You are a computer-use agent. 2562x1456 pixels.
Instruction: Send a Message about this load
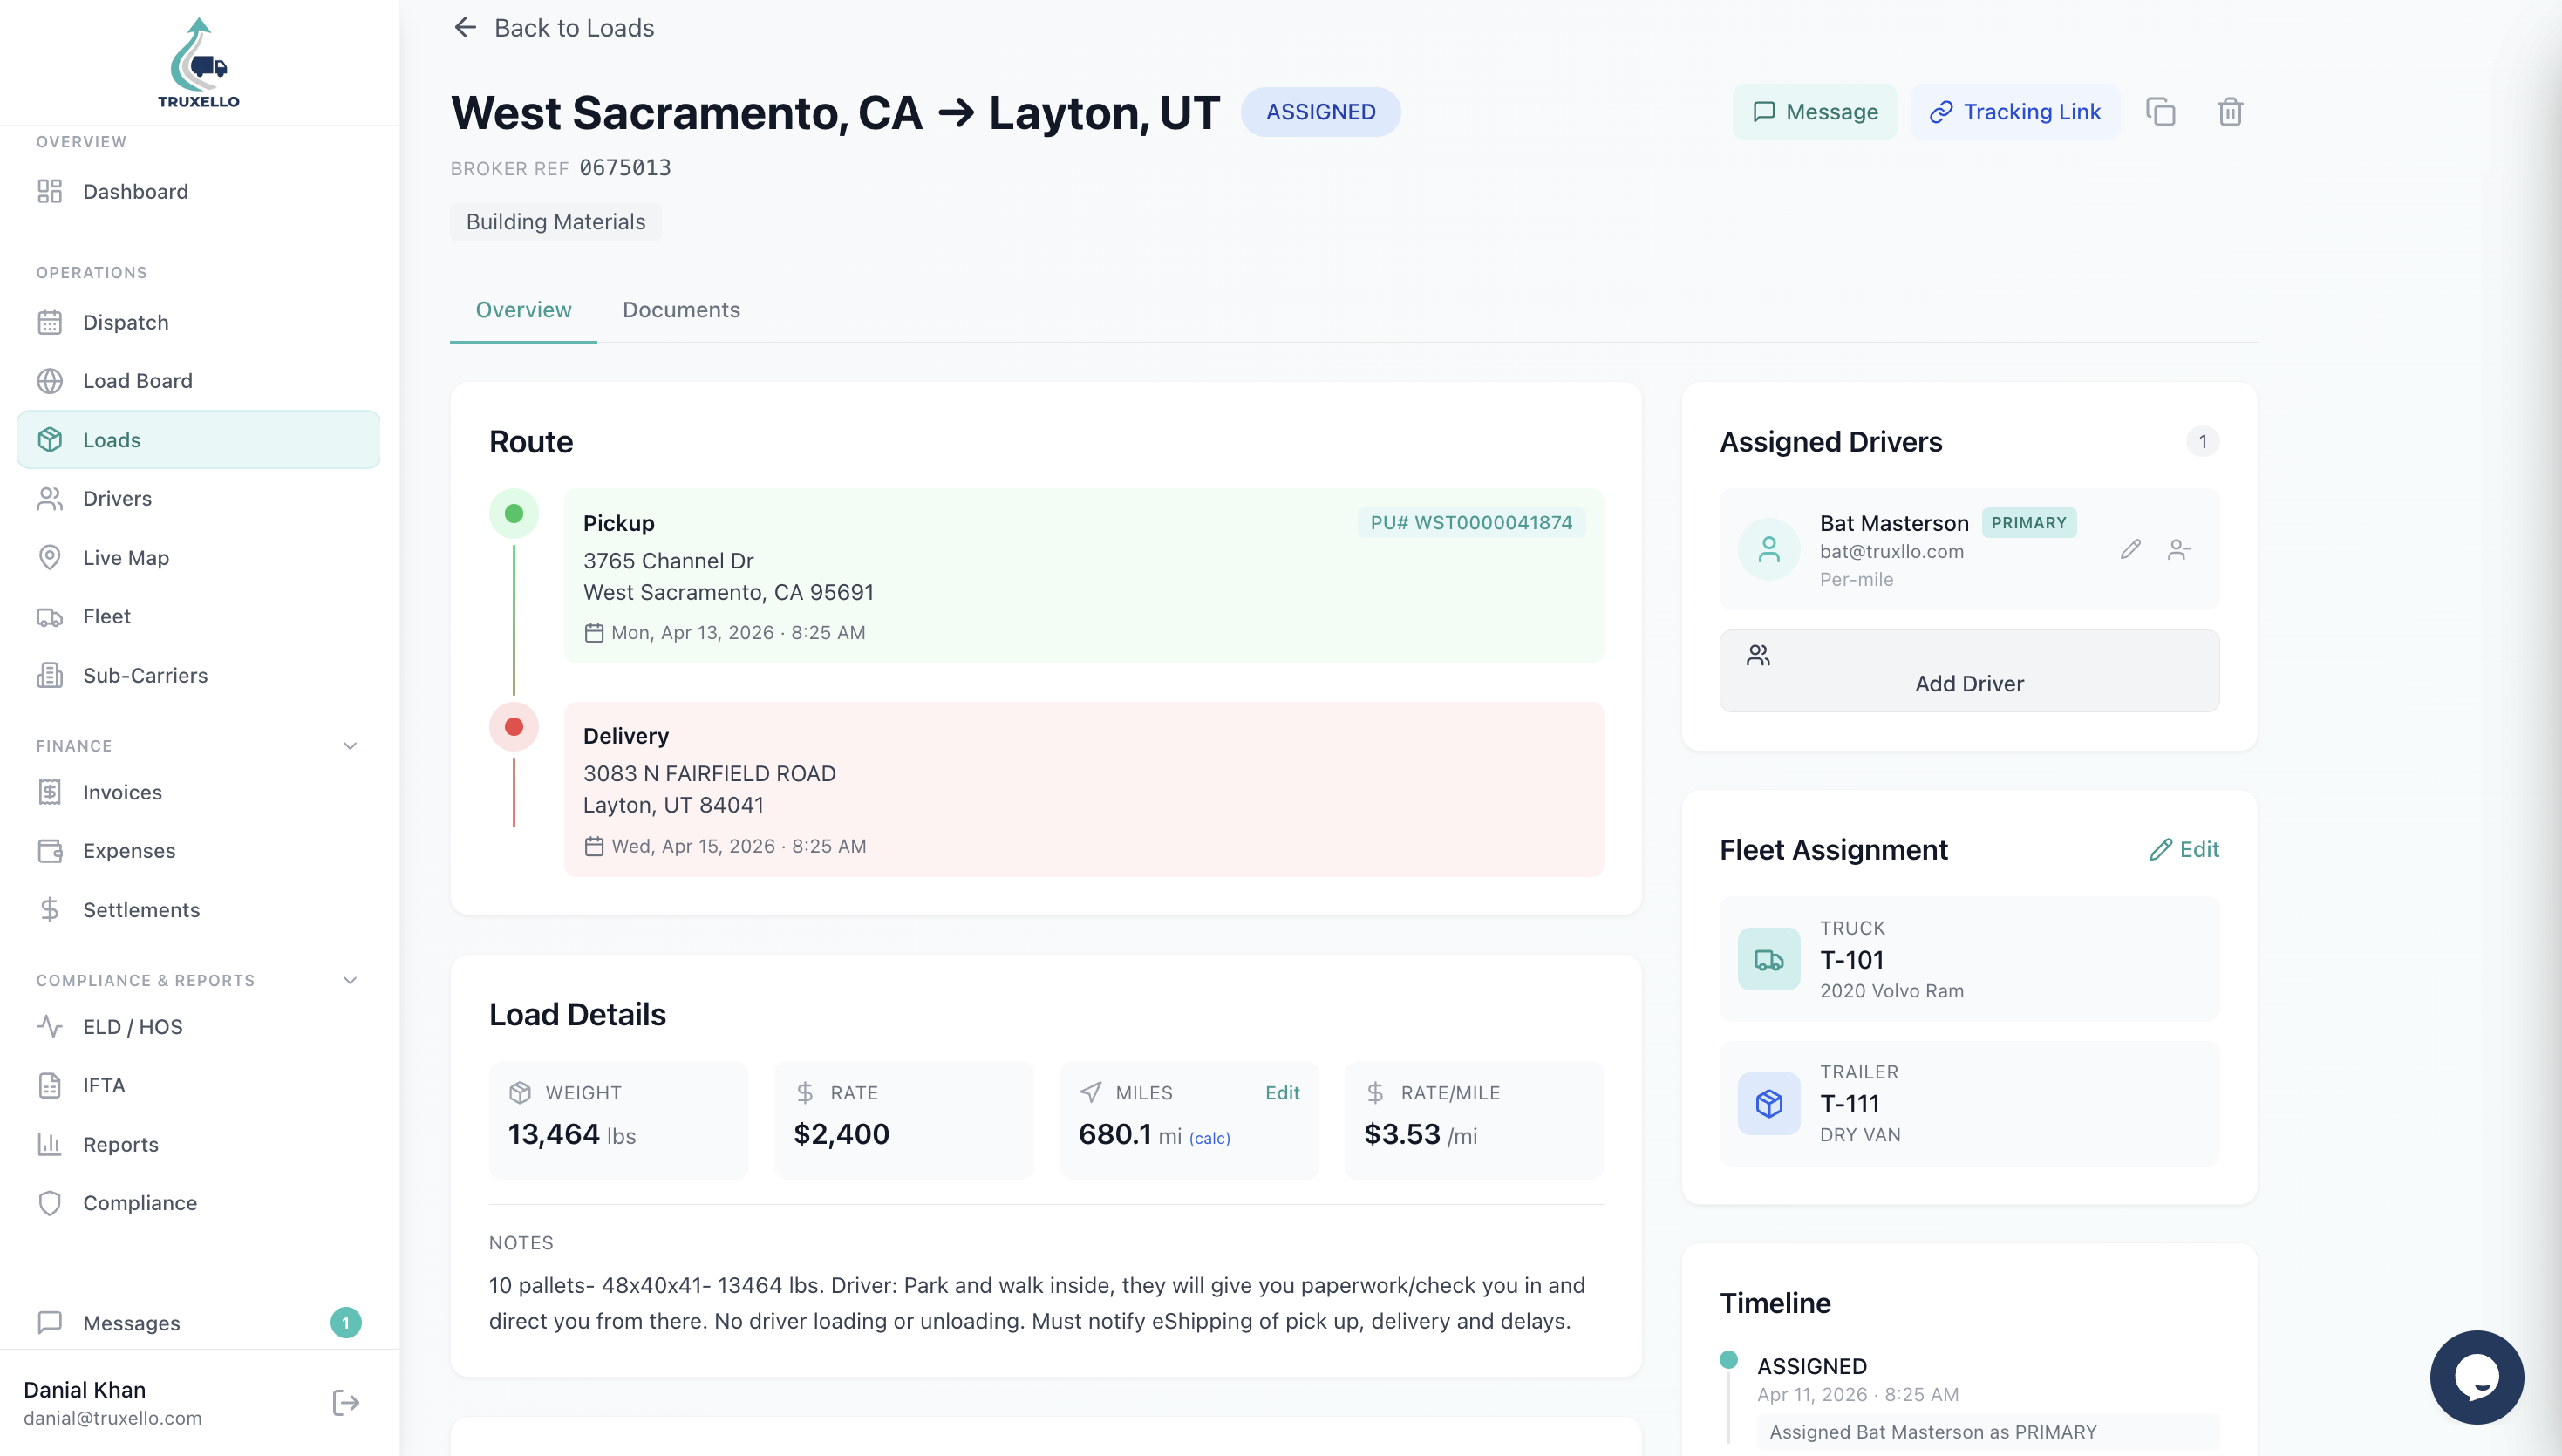tap(1813, 111)
